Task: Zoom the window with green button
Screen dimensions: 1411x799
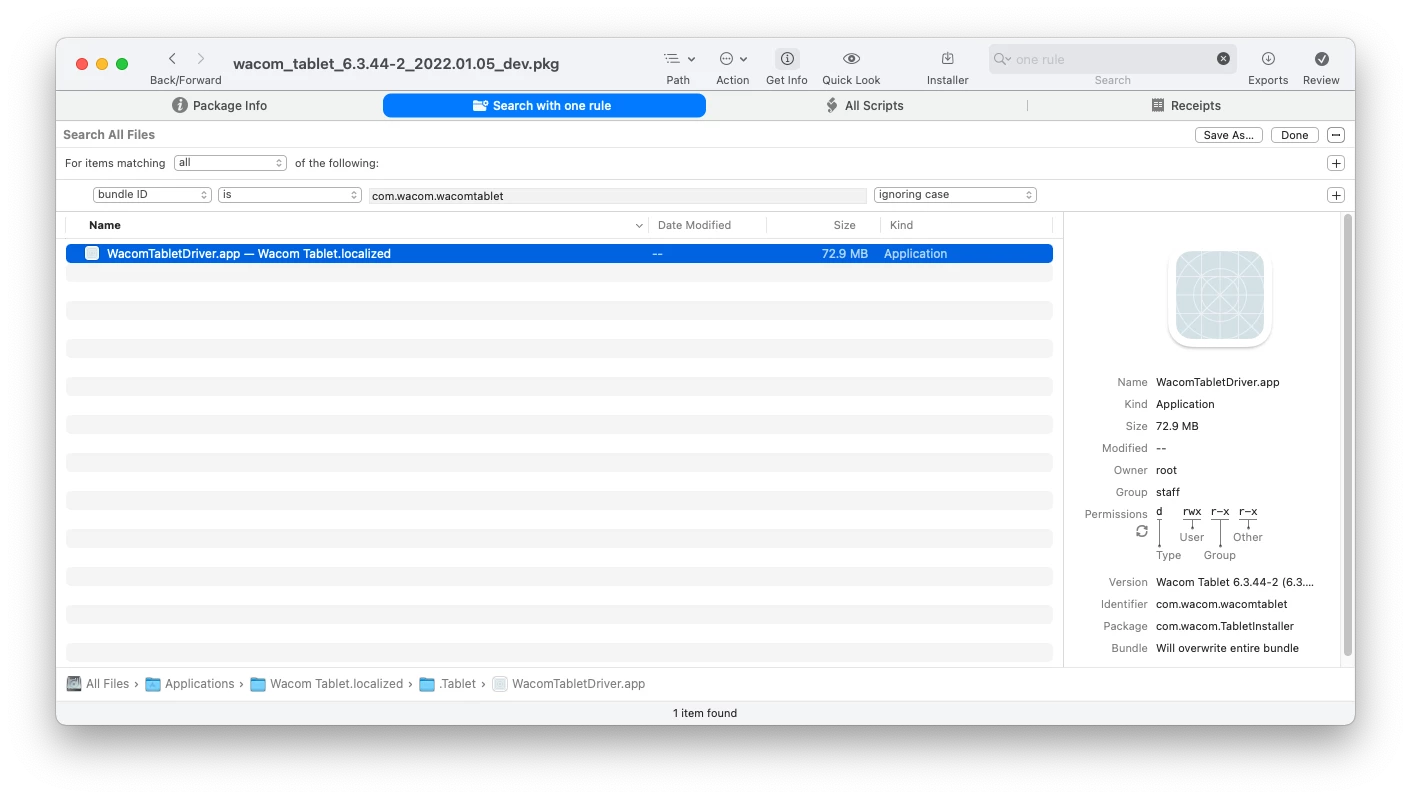Action: [122, 64]
